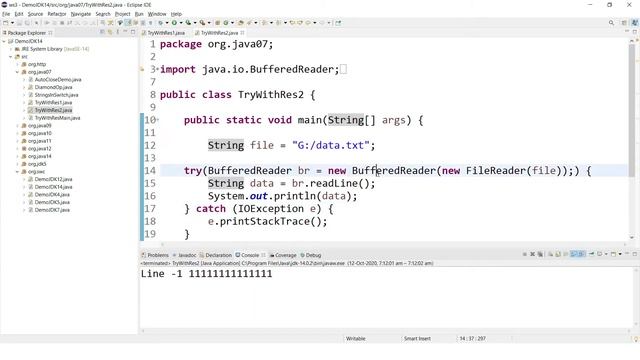The width and height of the screenshot is (640, 360).
Task: Select DemoJDK12.java in Package Explorer
Action: (x=53, y=179)
